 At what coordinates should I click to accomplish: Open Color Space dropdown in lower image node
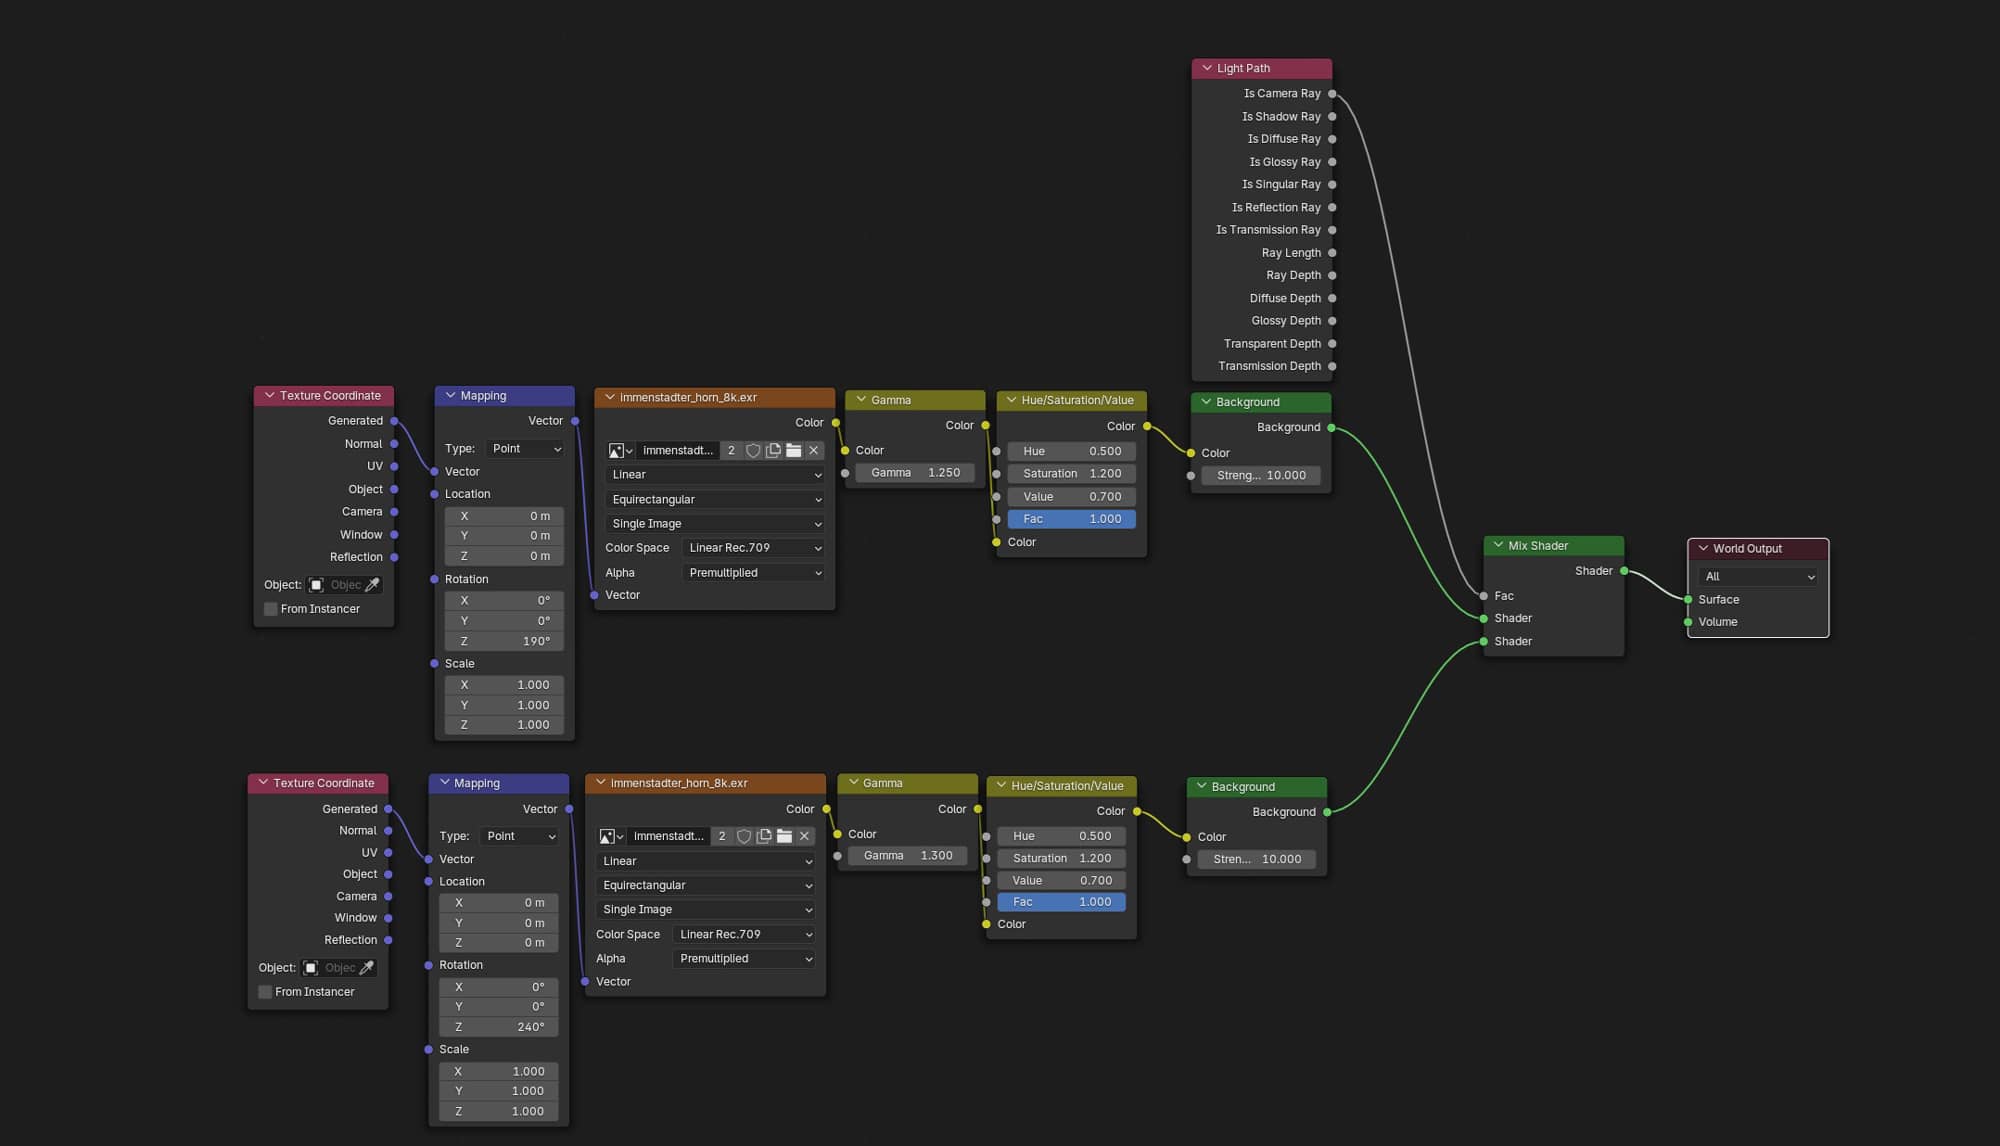(744, 935)
